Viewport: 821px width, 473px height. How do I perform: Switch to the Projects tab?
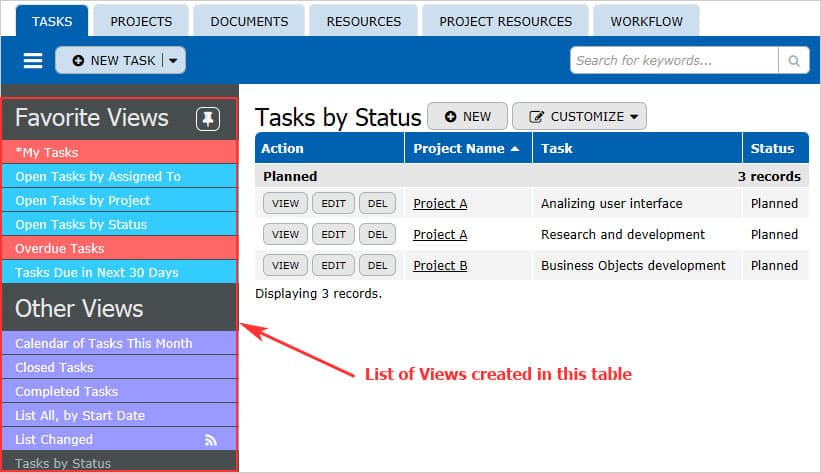[141, 21]
